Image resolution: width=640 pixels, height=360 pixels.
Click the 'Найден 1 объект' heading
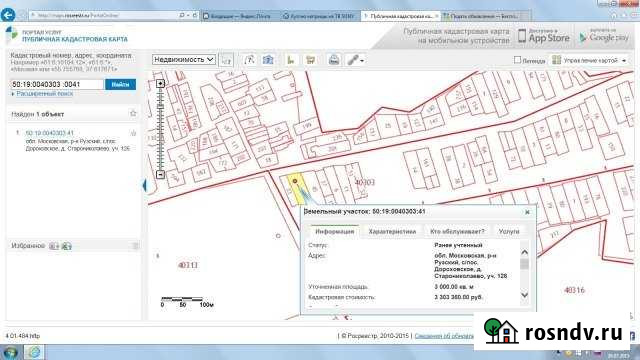[38, 114]
